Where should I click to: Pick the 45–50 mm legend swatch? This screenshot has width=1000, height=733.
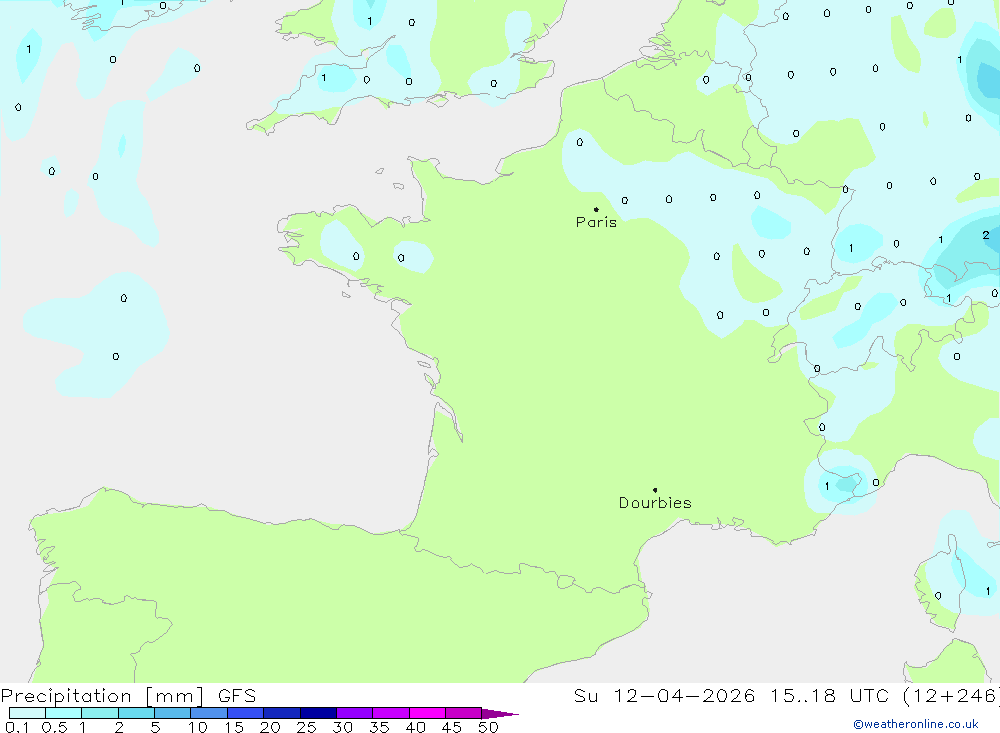coord(464,713)
